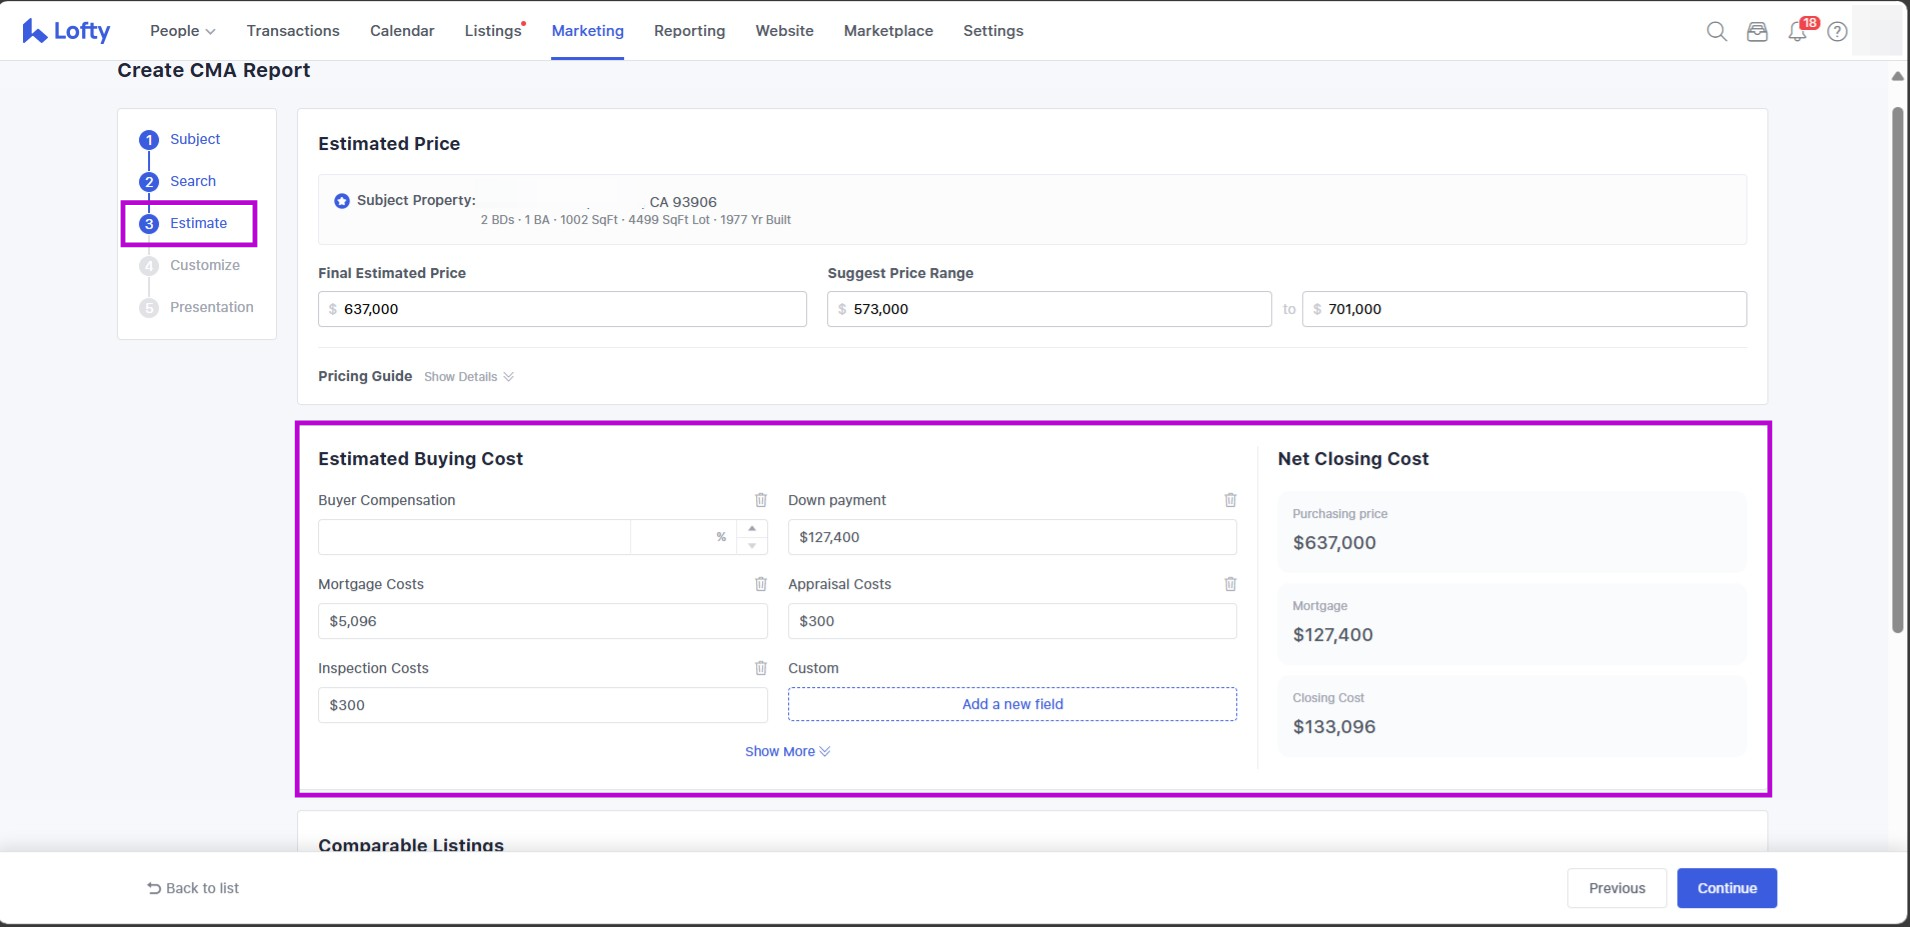Return via Back to list link
1910x927 pixels.
pos(193,888)
